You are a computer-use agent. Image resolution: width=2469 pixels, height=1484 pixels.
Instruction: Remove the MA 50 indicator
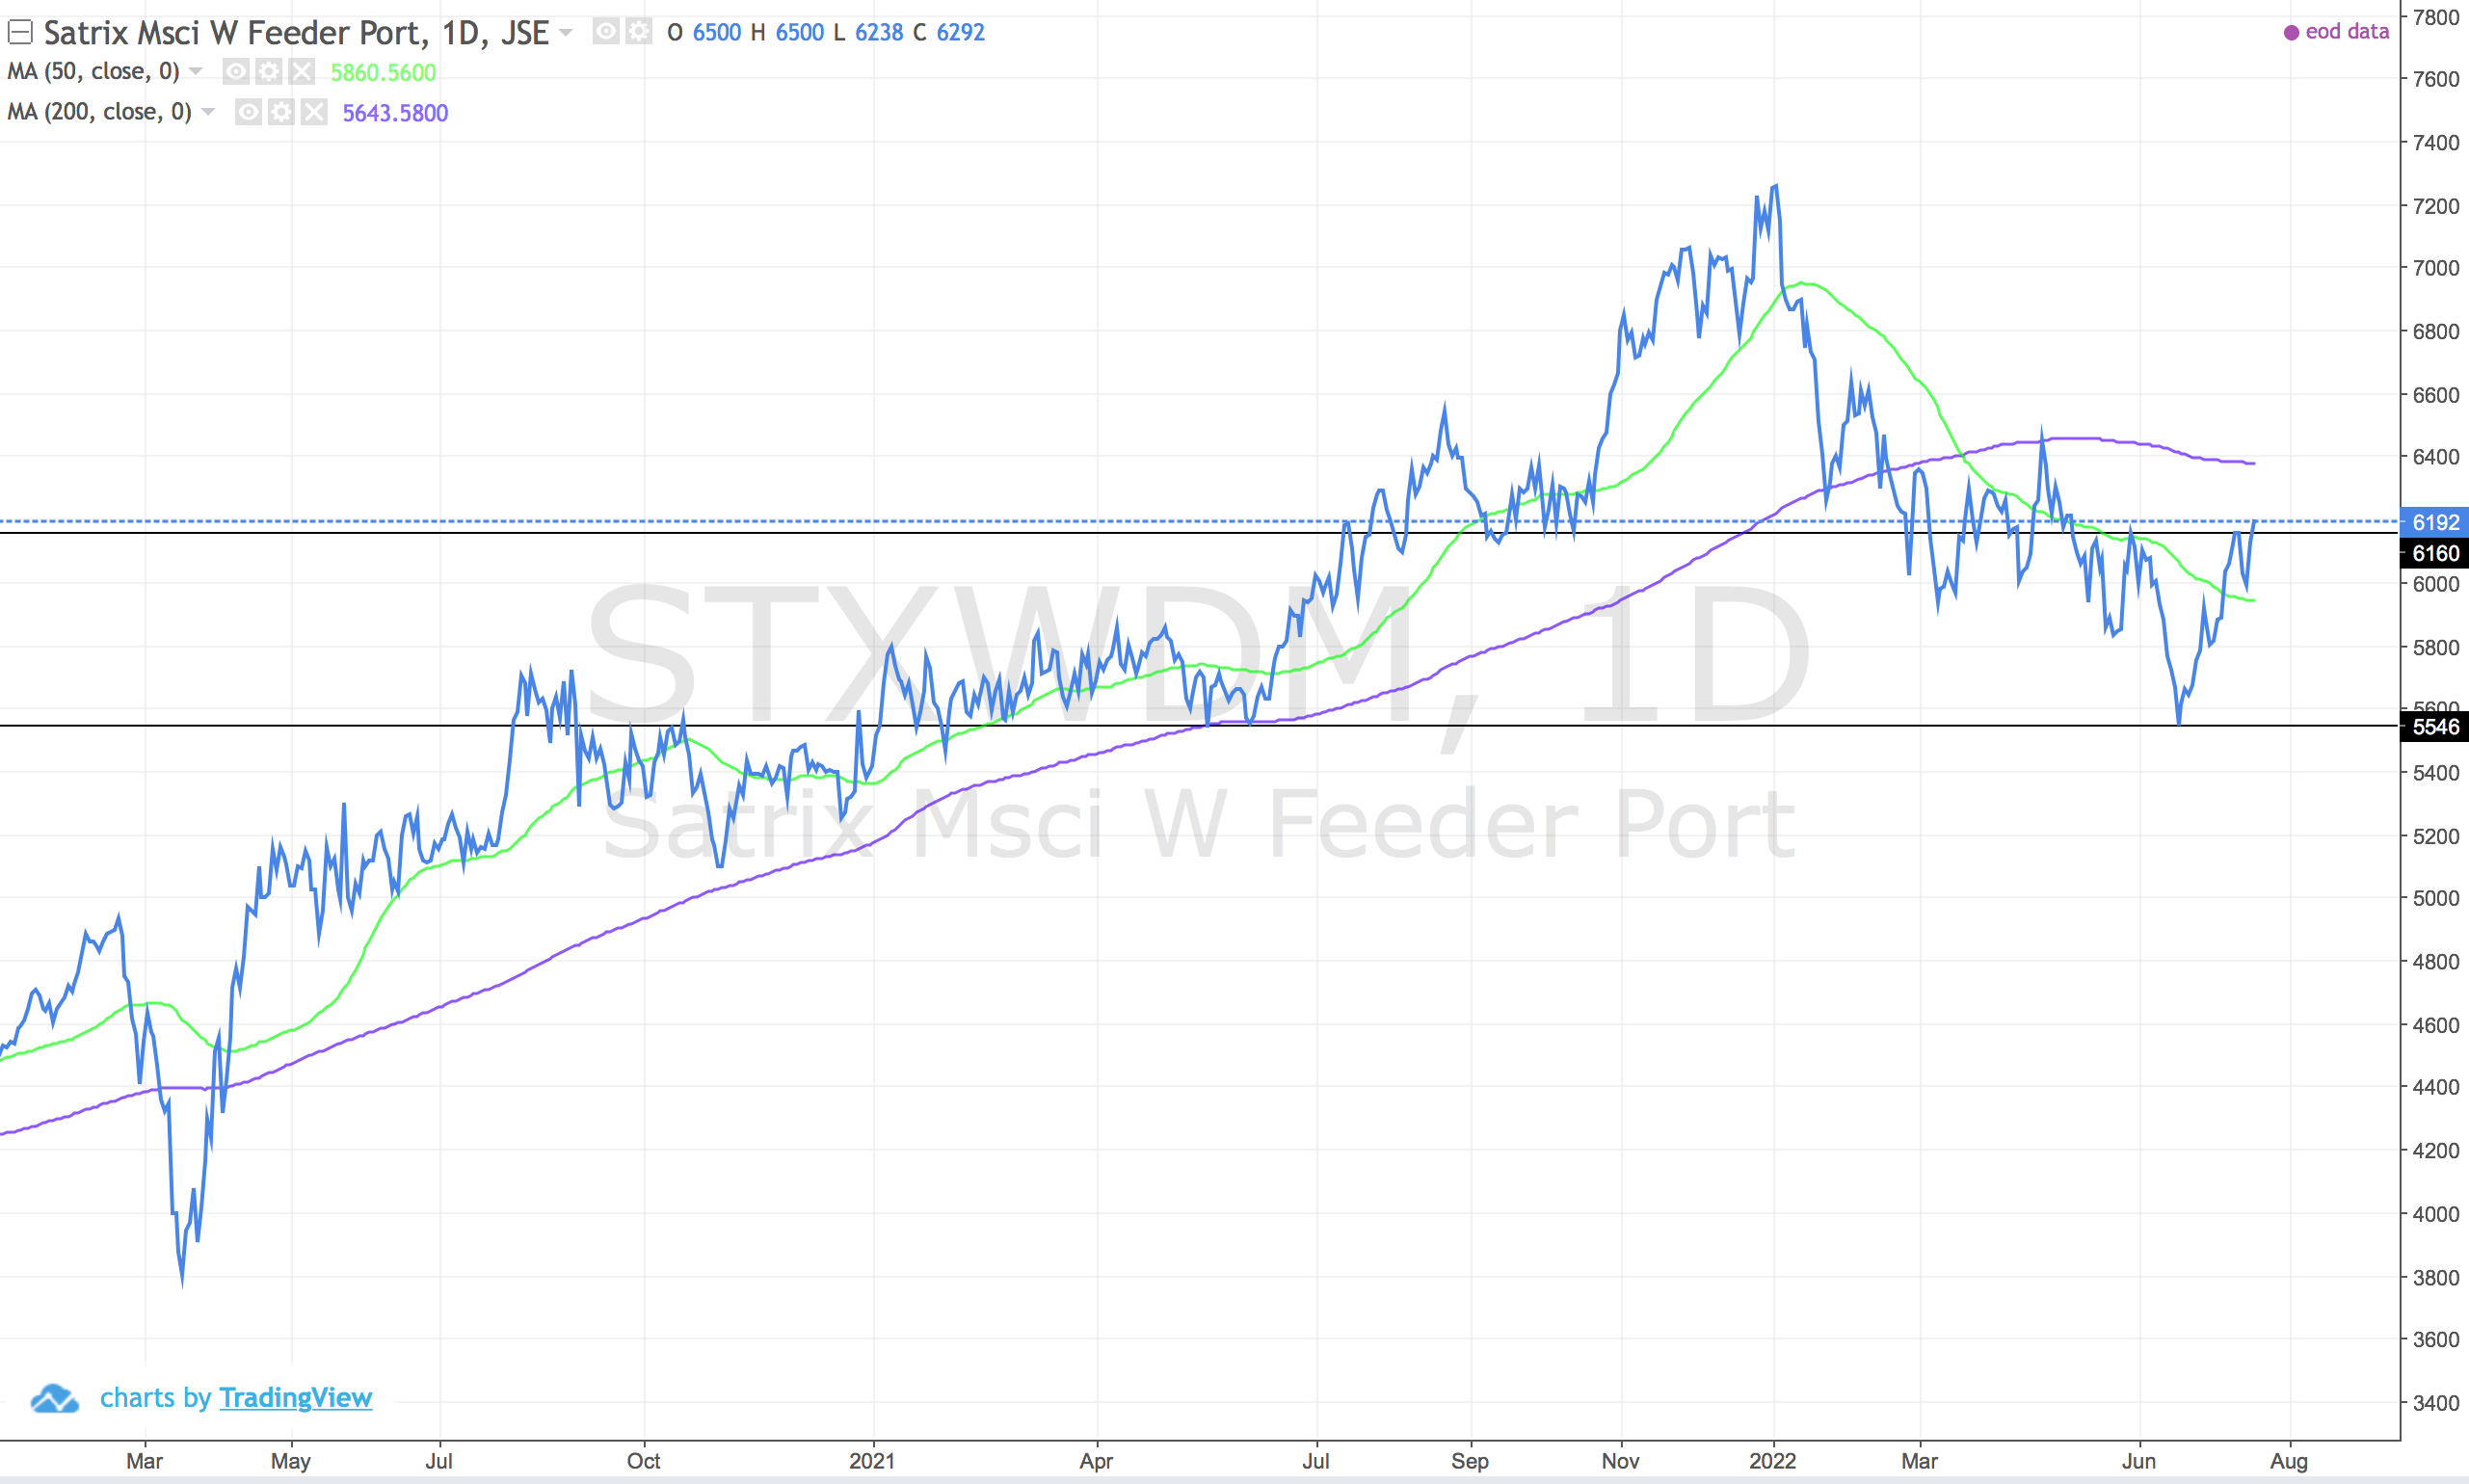302,72
